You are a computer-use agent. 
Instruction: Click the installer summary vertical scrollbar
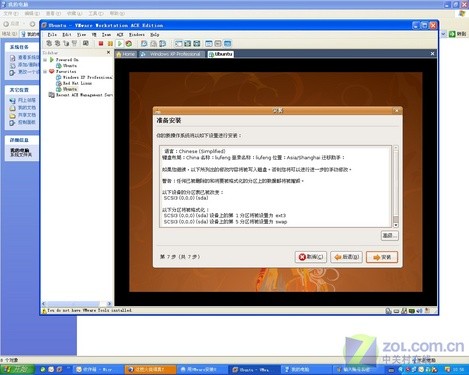396,186
